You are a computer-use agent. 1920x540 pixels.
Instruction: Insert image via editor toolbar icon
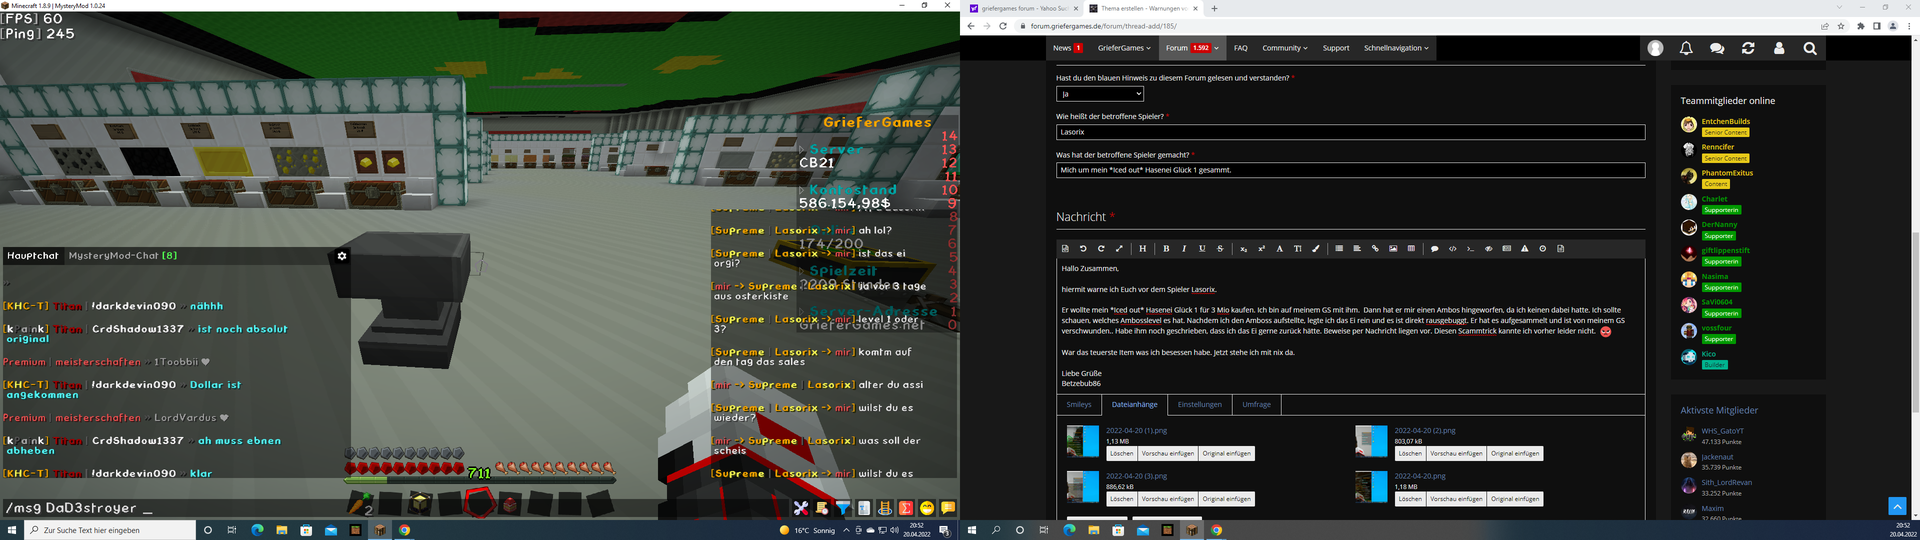[1393, 248]
